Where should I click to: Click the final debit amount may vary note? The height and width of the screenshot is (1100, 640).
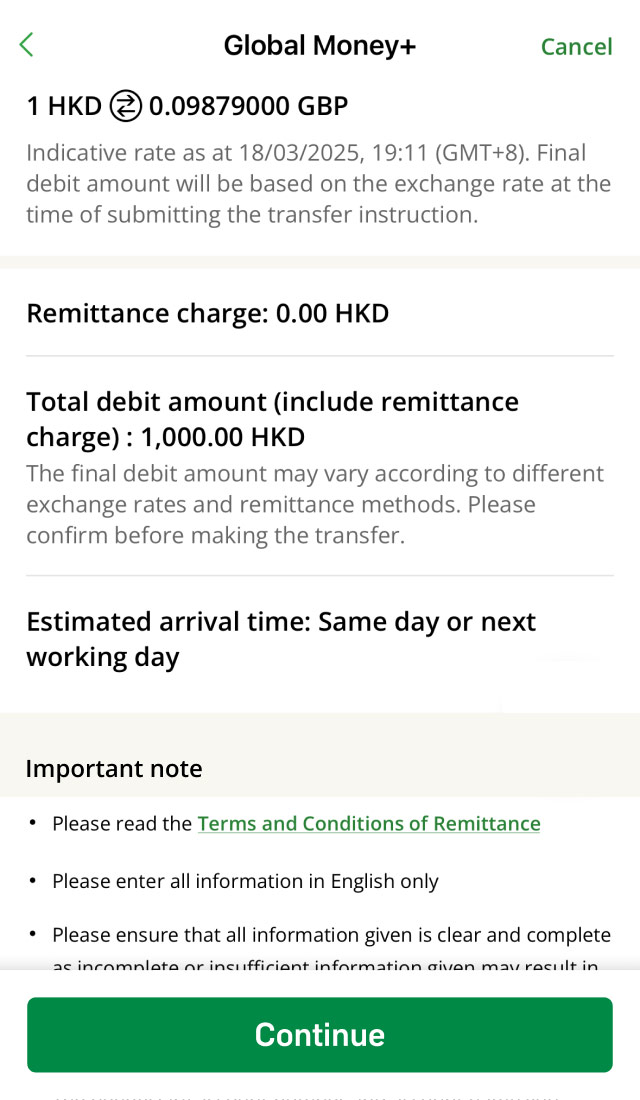[x=315, y=504]
